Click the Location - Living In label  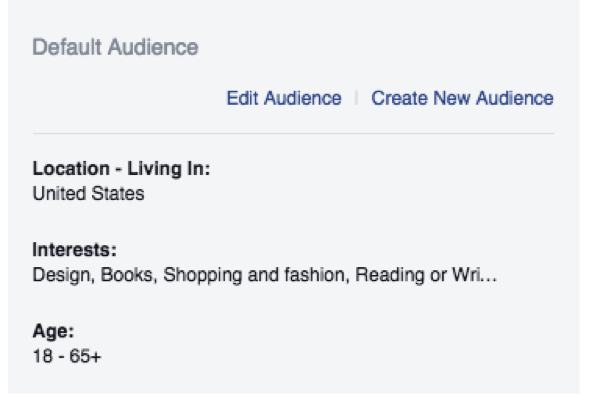(x=121, y=168)
